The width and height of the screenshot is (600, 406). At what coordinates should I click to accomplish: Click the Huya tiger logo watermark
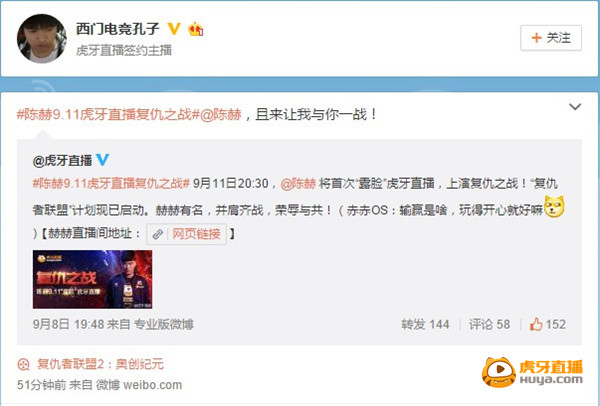pyautogui.click(x=532, y=372)
